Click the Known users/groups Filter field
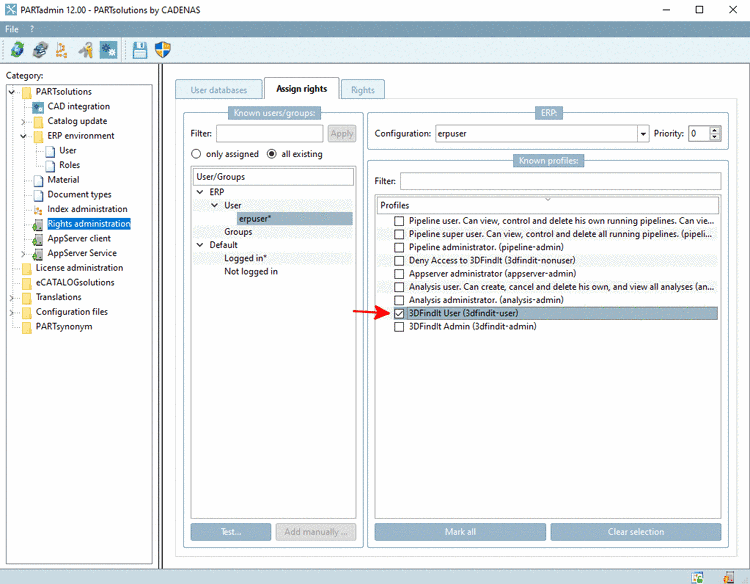 [270, 133]
